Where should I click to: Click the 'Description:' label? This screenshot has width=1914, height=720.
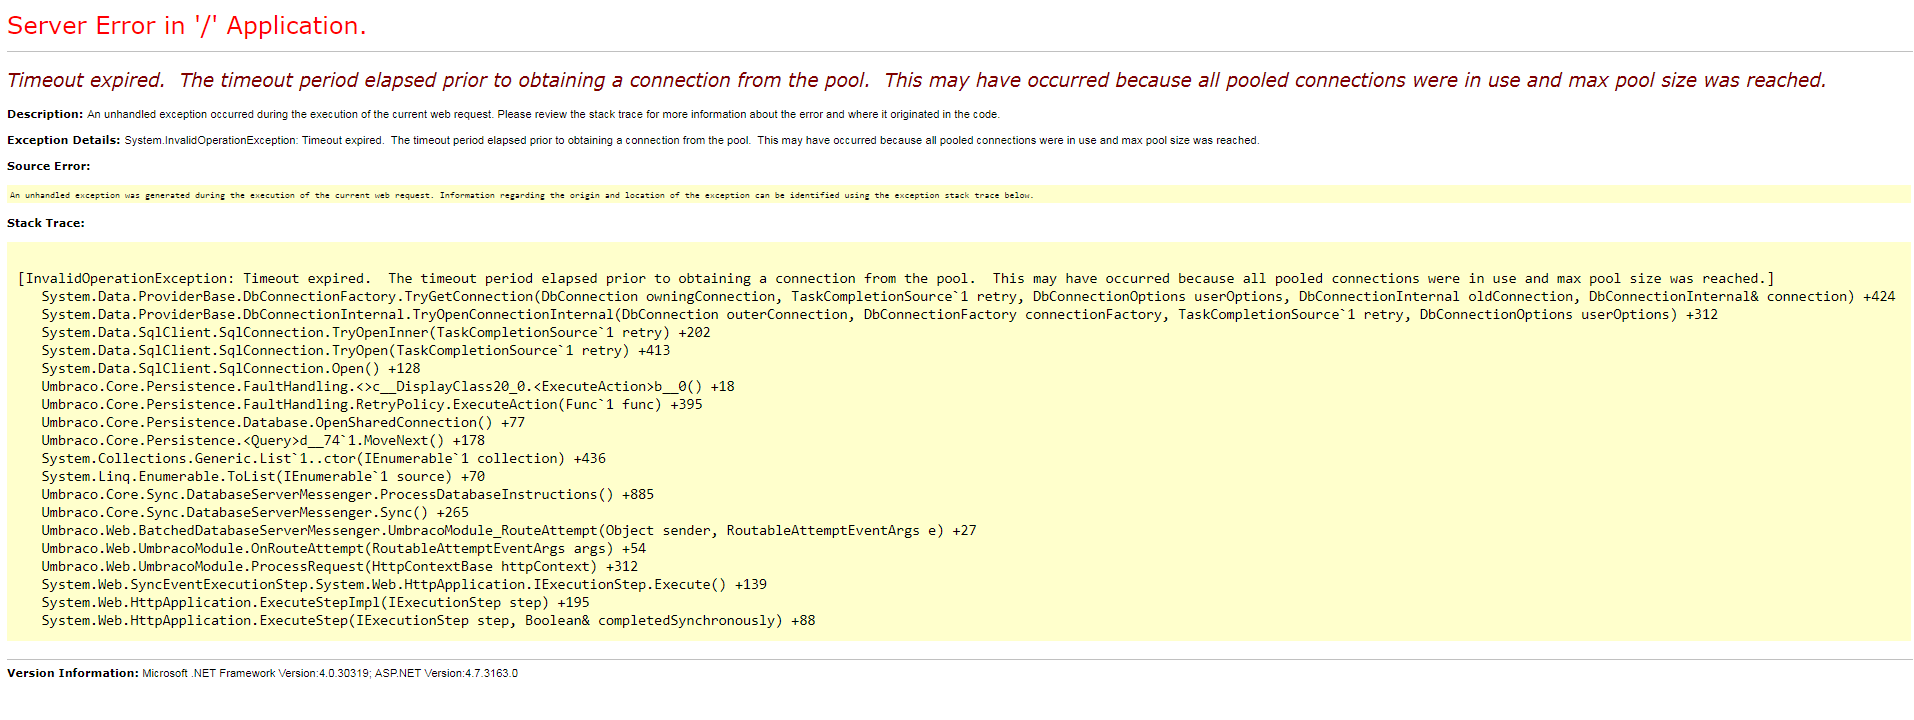click(45, 114)
